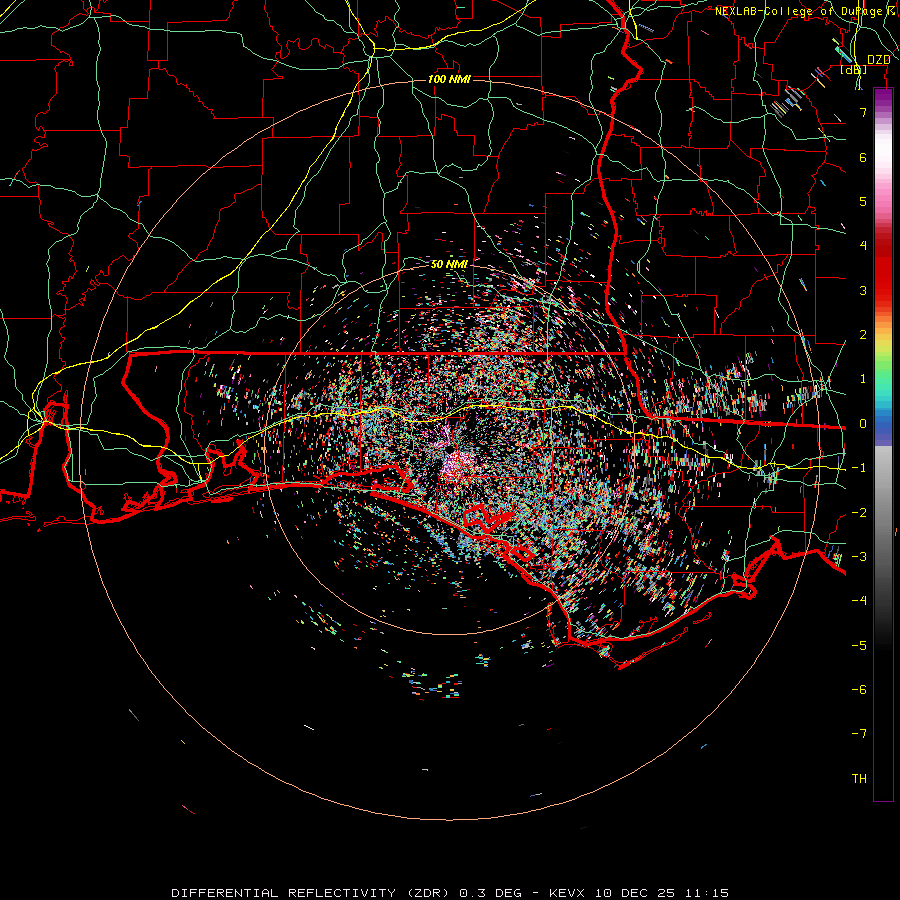Click the -1 value on color scale
Screen dimensions: 900x900
[859, 468]
